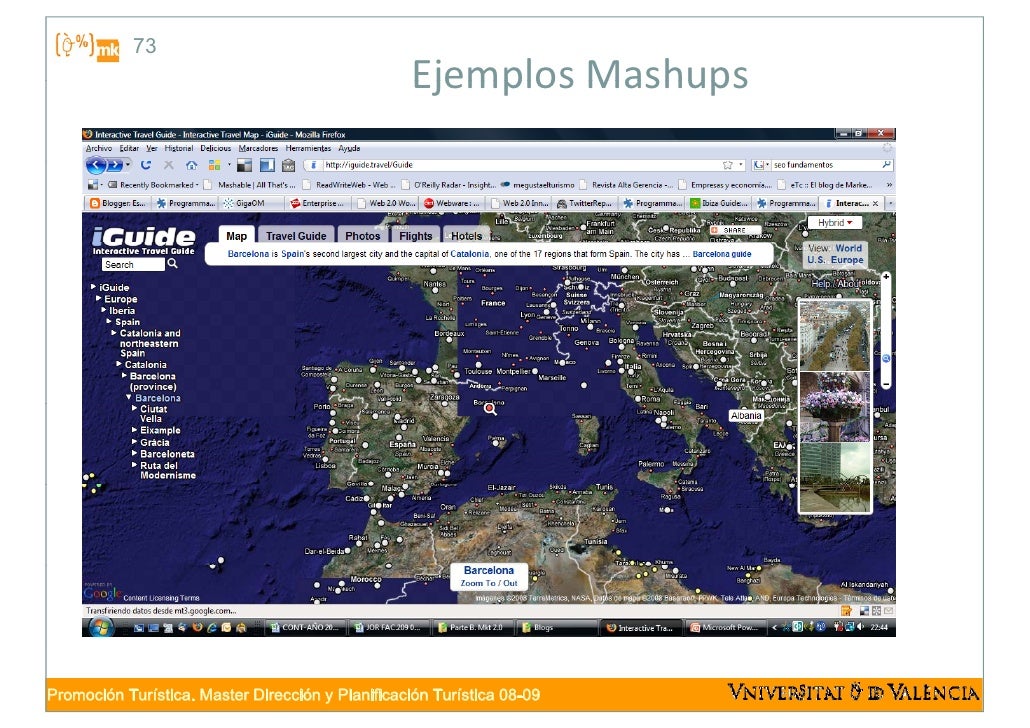Go forward with the forward arrow
The width and height of the screenshot is (1030, 728).
[114, 165]
